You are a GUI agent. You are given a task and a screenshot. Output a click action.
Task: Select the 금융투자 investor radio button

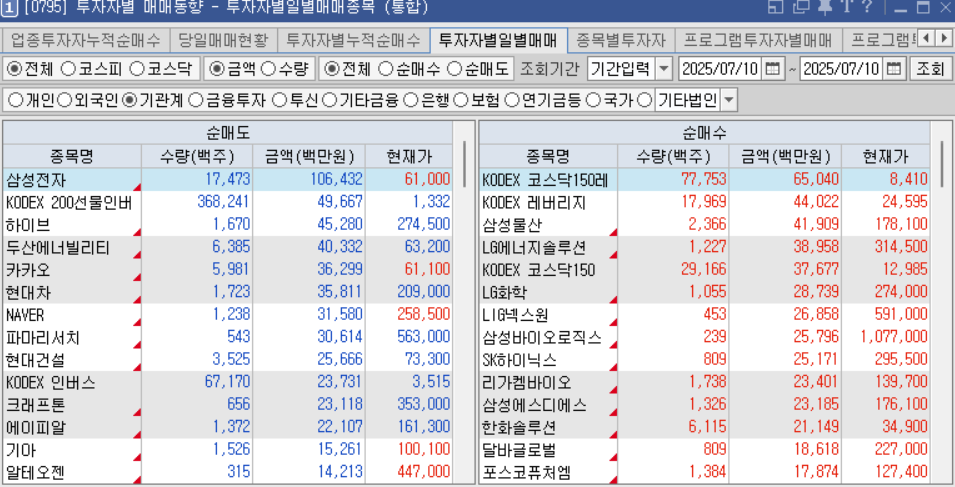[196, 100]
